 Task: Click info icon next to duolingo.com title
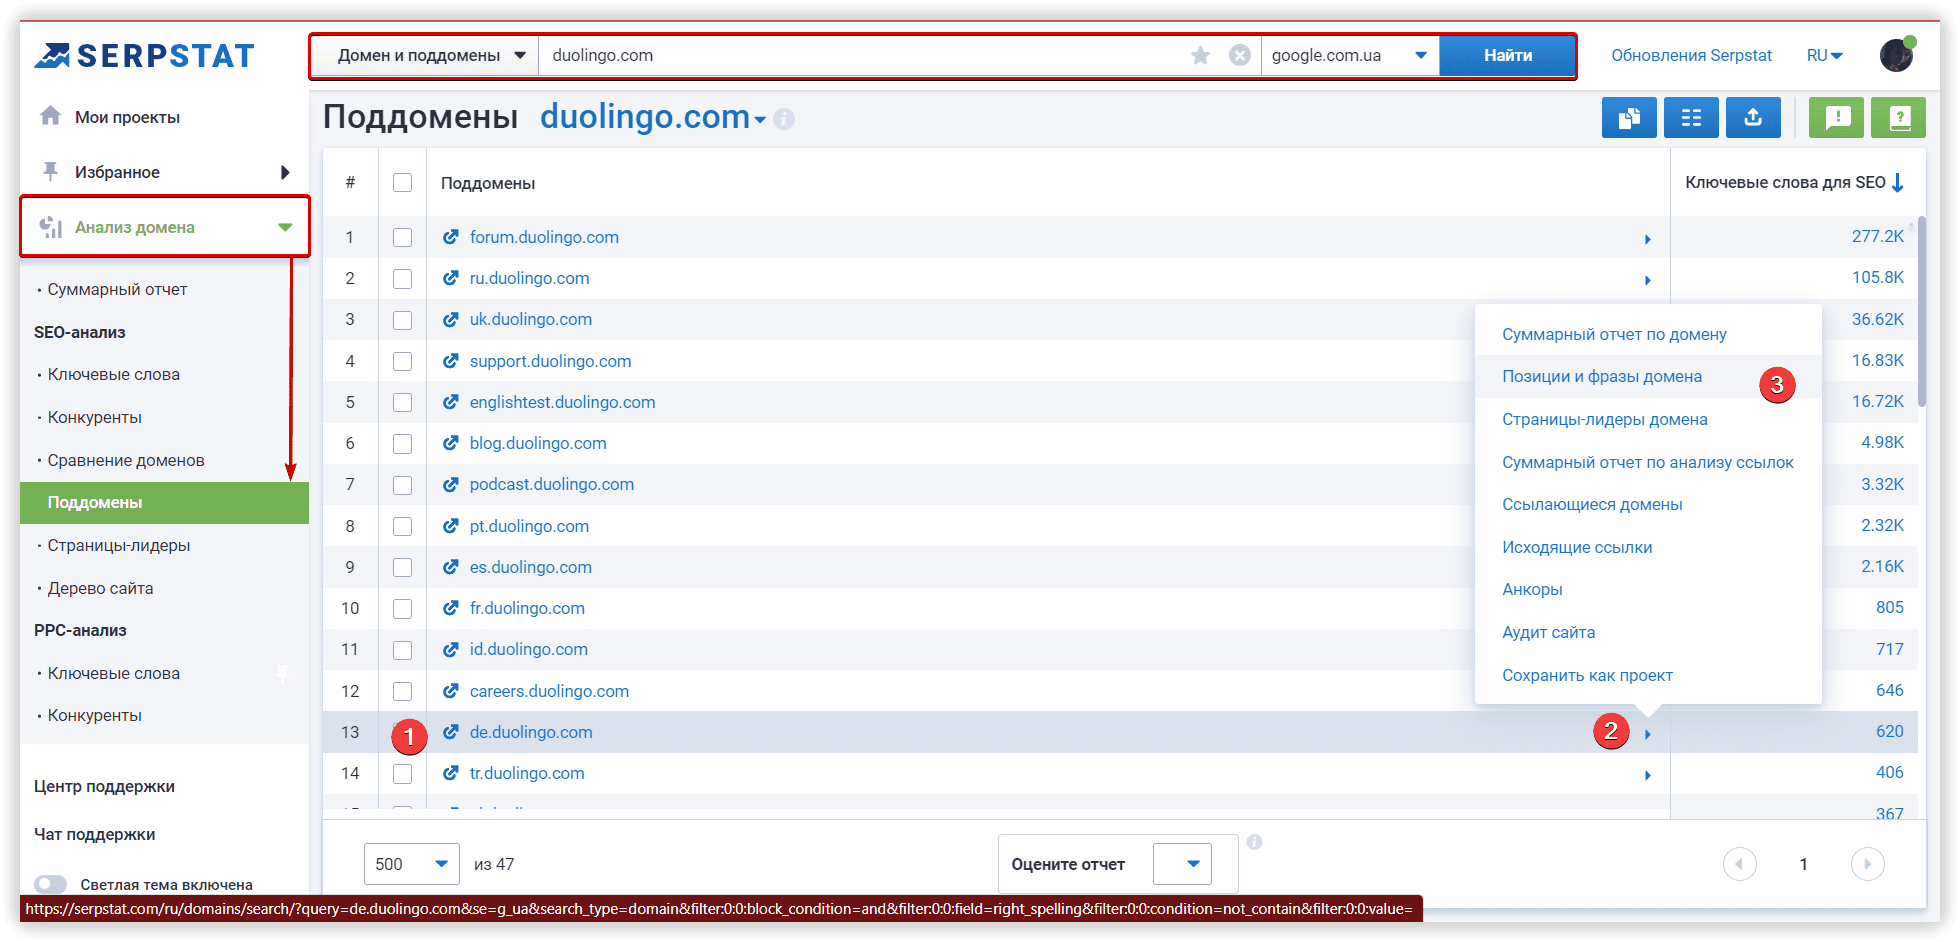[784, 119]
